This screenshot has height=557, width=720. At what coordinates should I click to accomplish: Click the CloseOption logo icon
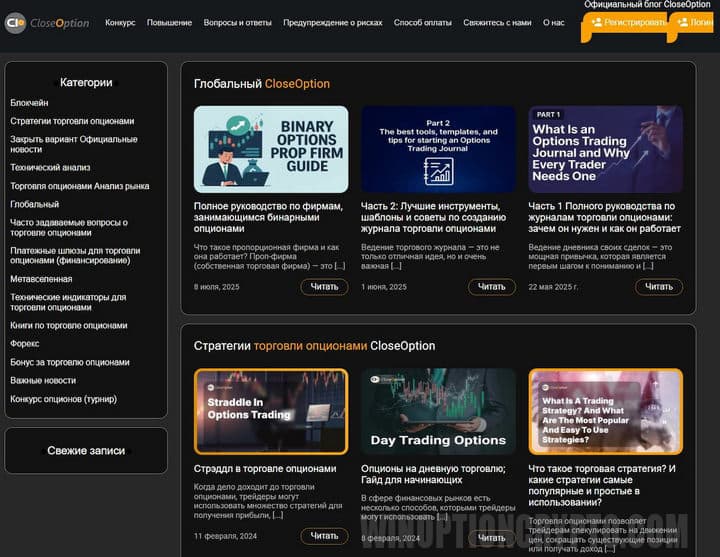[x=15, y=23]
